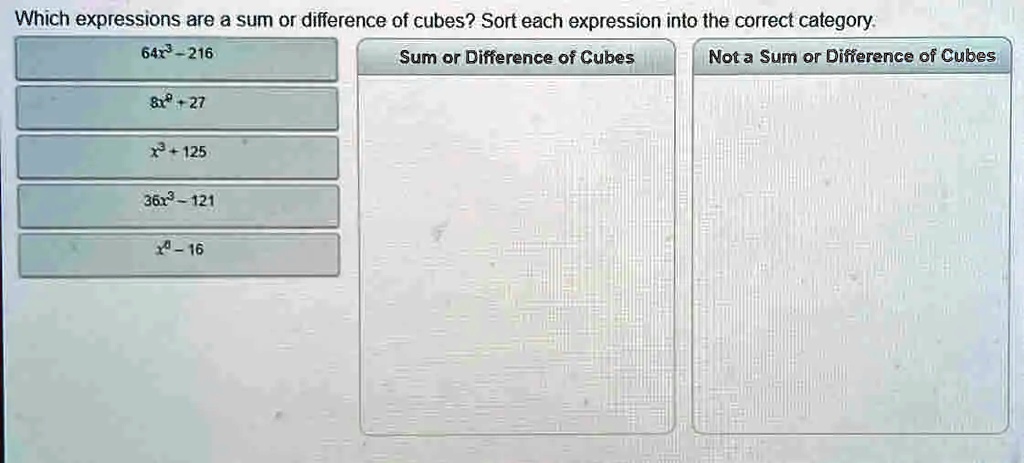Viewport: 1024px width, 463px height.
Task: Click the "64x³" term in the top tile
Action: [158, 54]
